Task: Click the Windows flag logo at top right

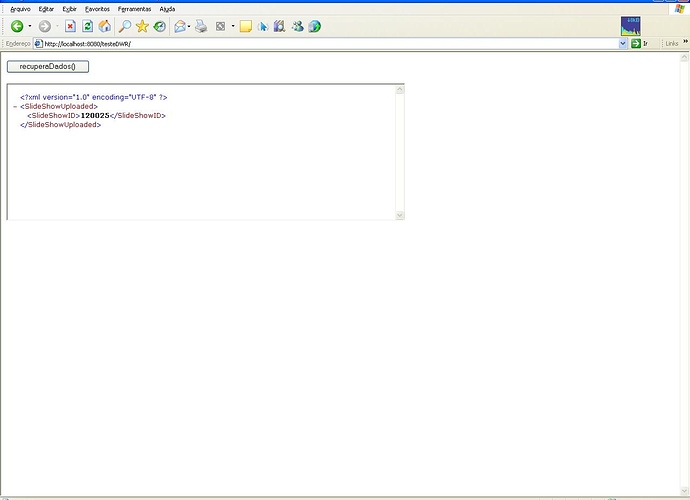Action: pos(680,9)
